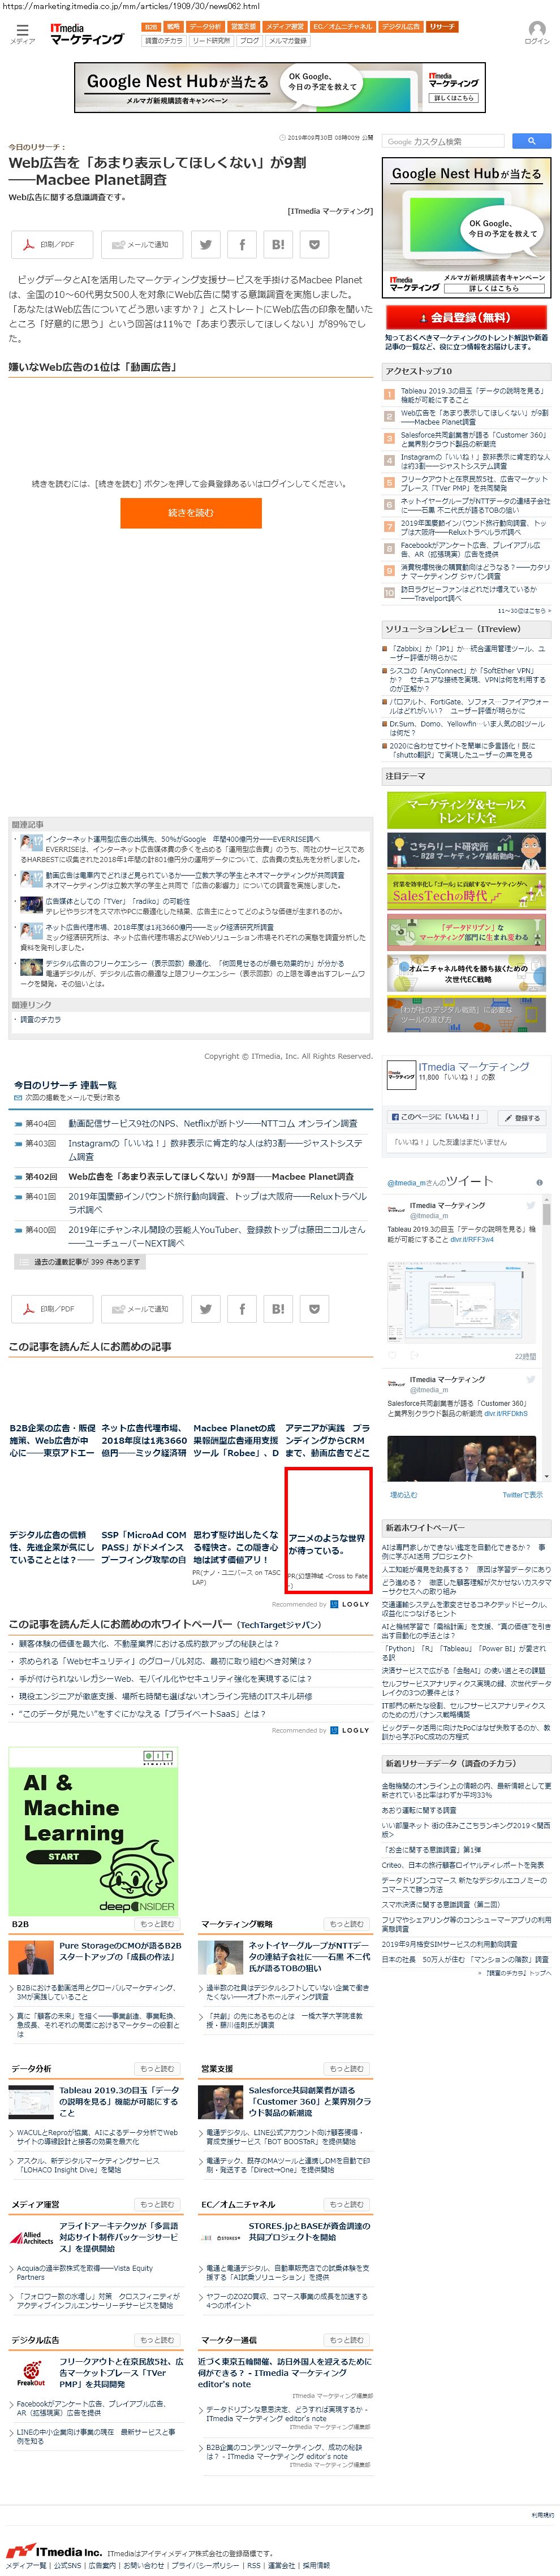This screenshot has height=2576, width=560.
Task: Select 調査のチカラ sub-navigation item
Action: (164, 41)
